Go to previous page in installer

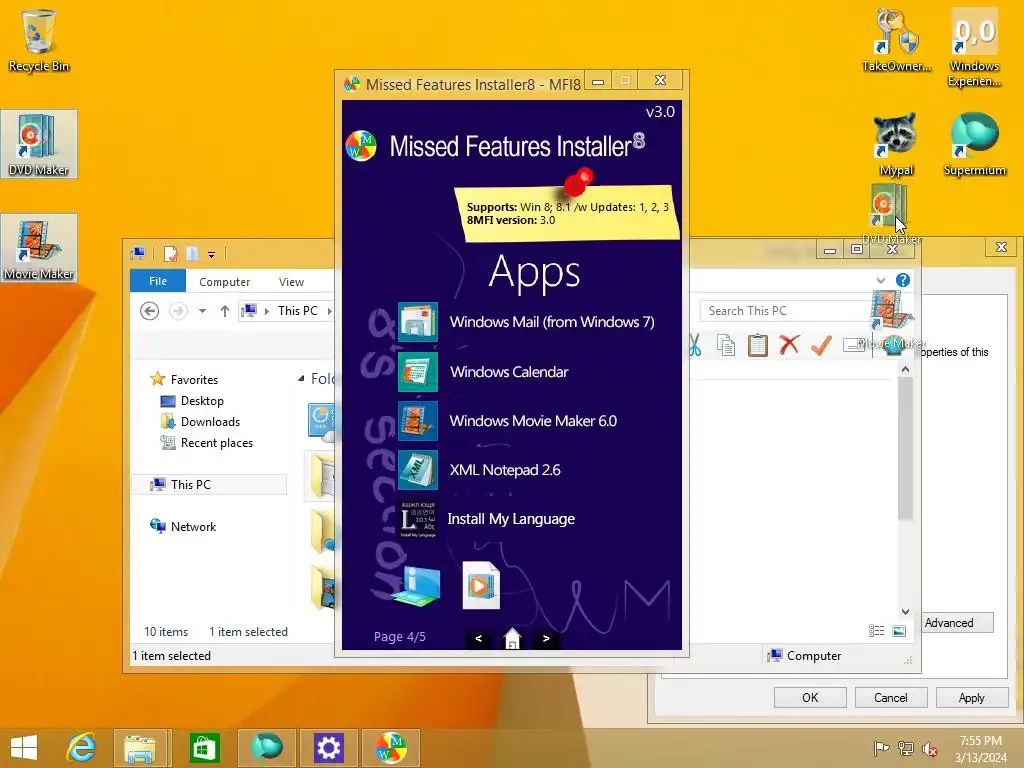tap(478, 638)
